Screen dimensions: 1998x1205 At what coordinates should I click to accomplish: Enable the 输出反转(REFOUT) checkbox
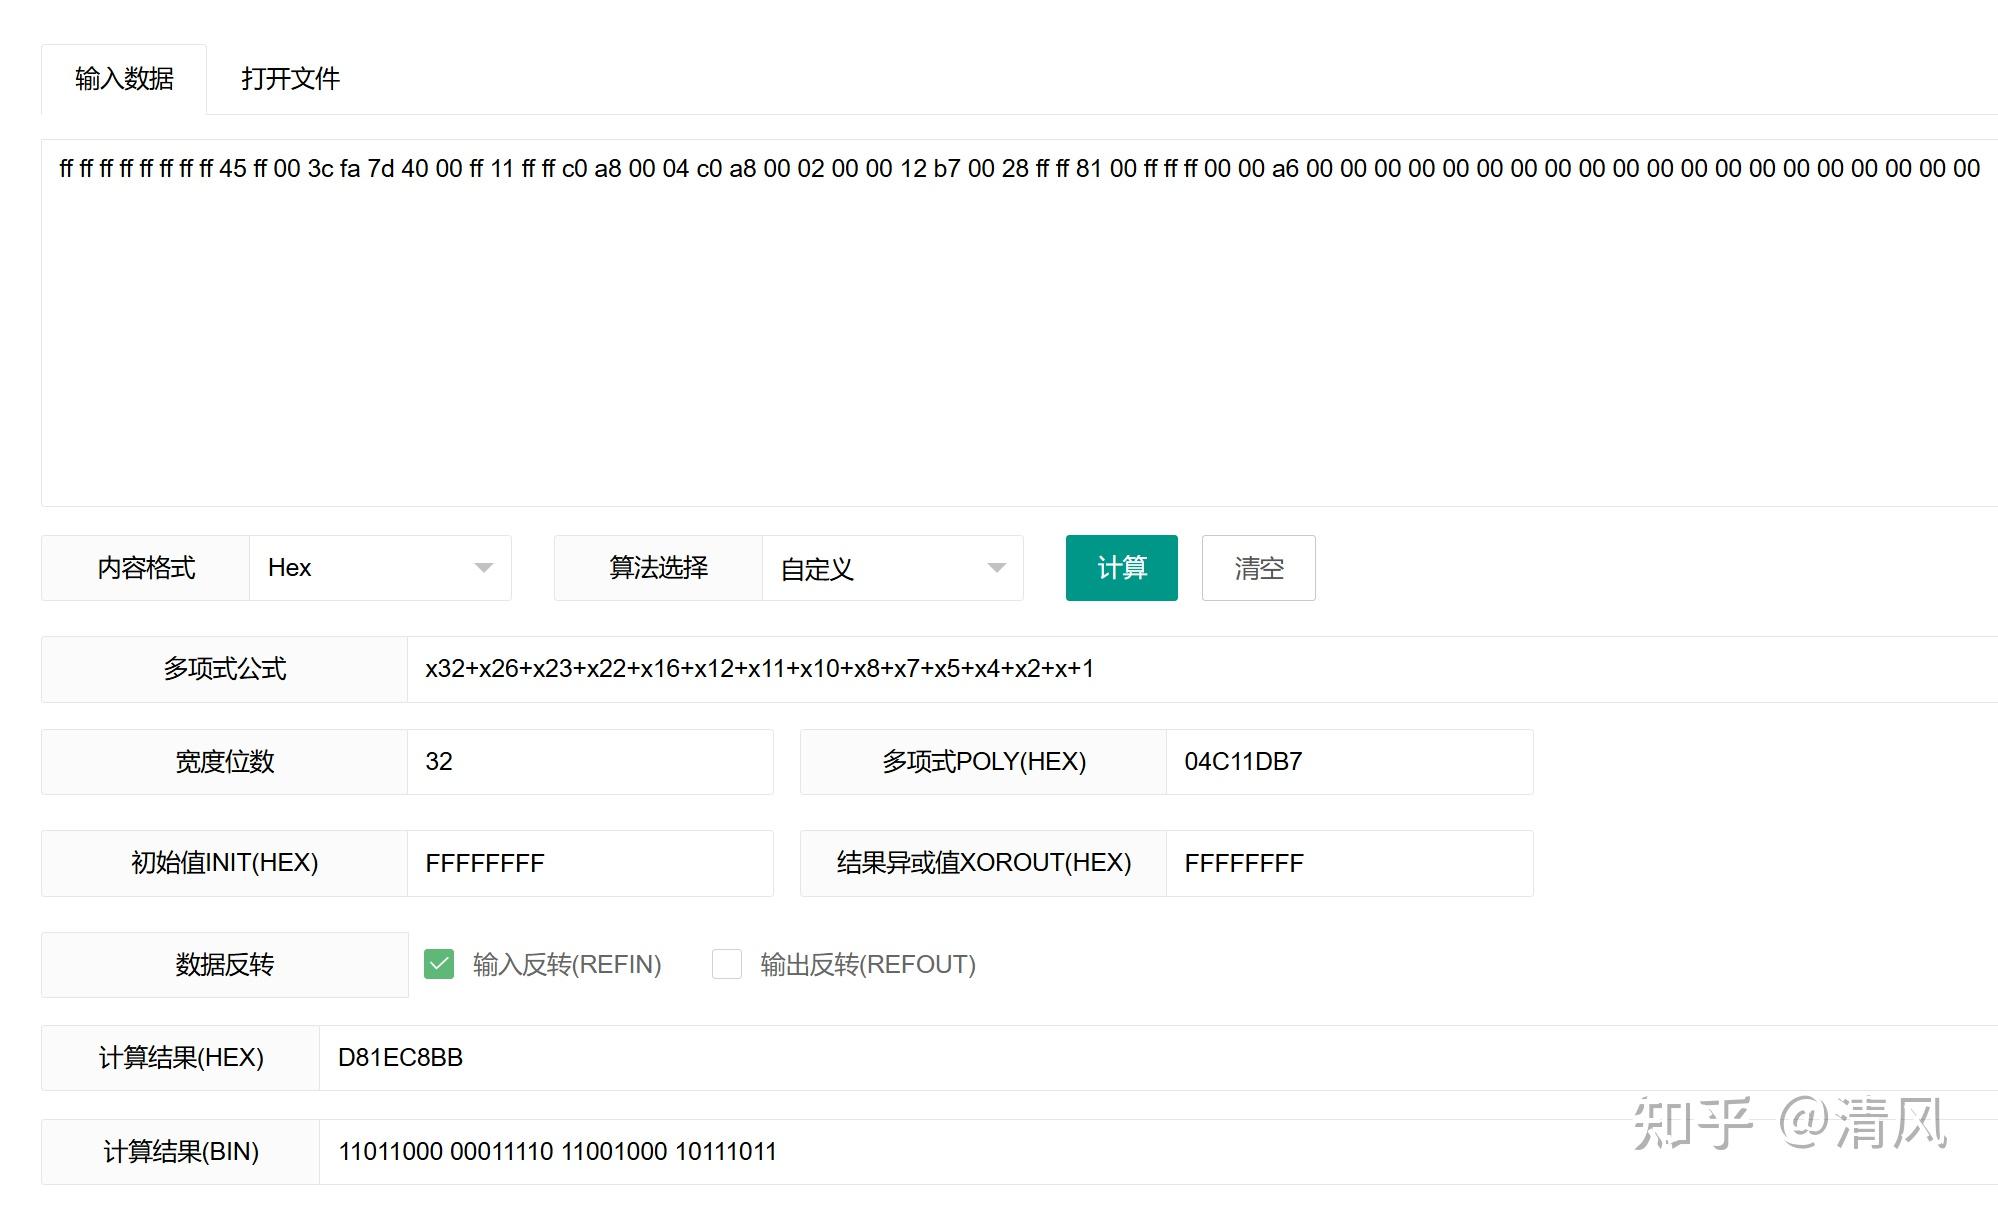727,964
